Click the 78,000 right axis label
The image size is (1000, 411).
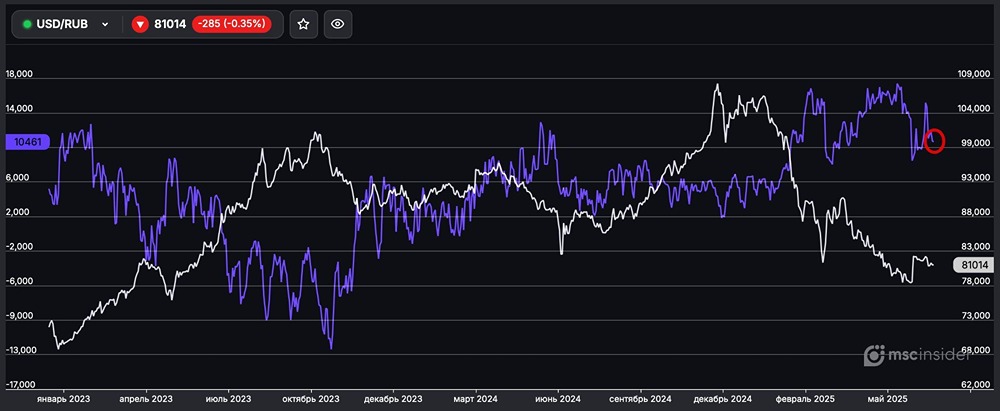tap(976, 281)
